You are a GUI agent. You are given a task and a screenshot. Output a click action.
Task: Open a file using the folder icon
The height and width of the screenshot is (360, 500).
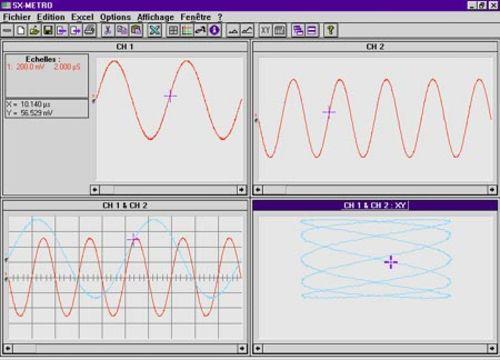tap(34, 30)
